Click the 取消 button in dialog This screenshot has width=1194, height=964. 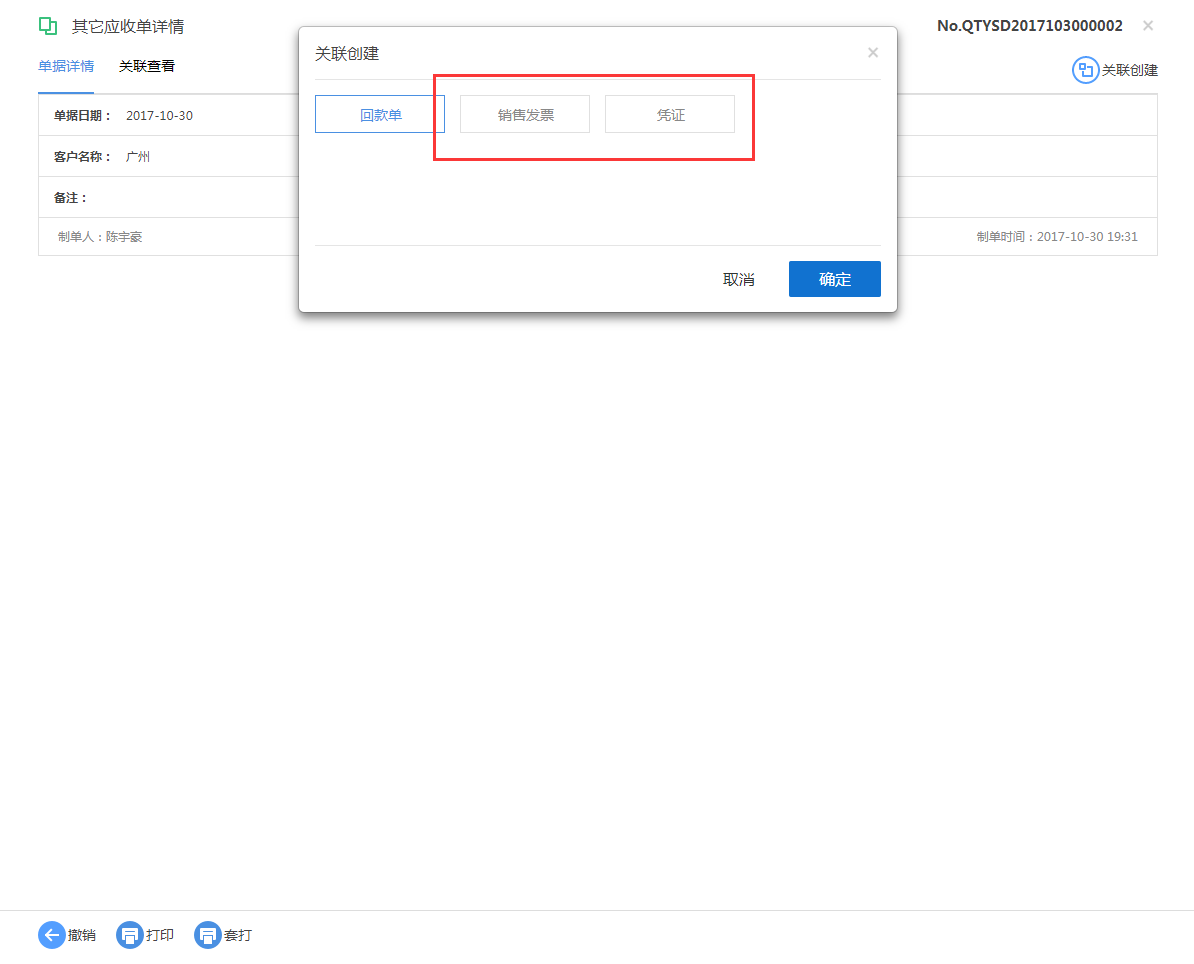click(x=739, y=279)
